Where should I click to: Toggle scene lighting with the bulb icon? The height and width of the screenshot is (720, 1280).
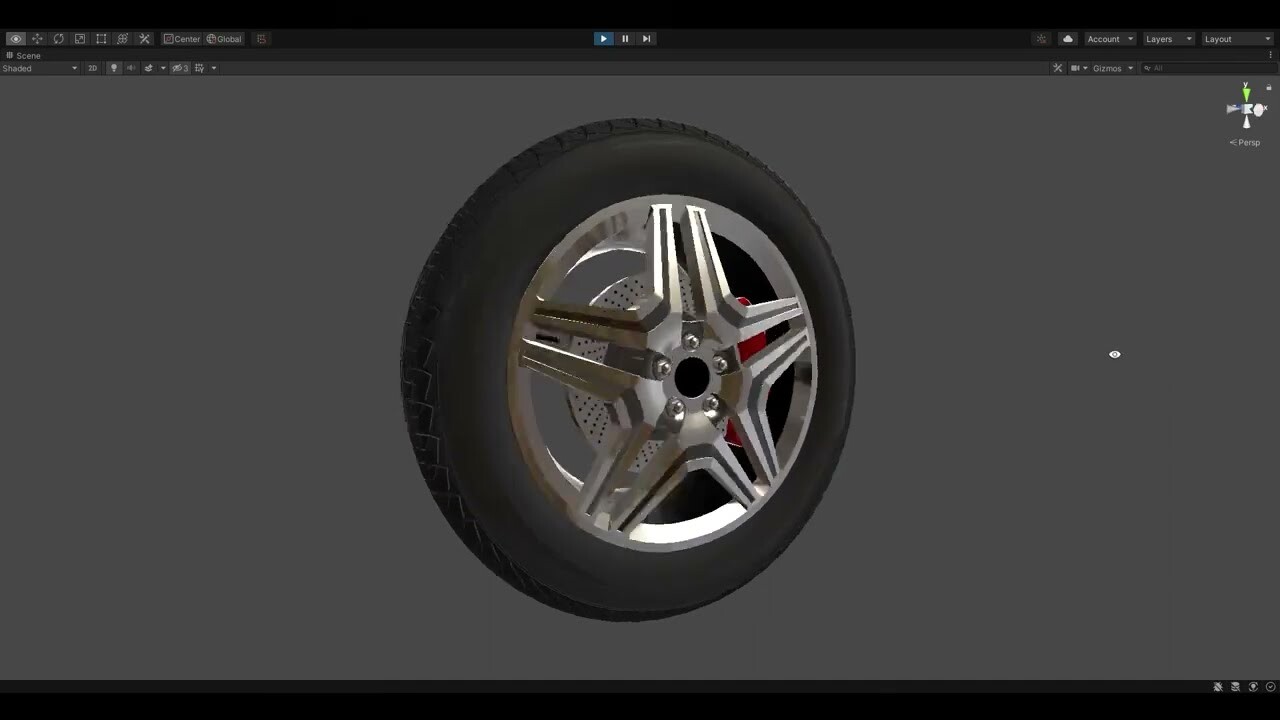point(113,67)
